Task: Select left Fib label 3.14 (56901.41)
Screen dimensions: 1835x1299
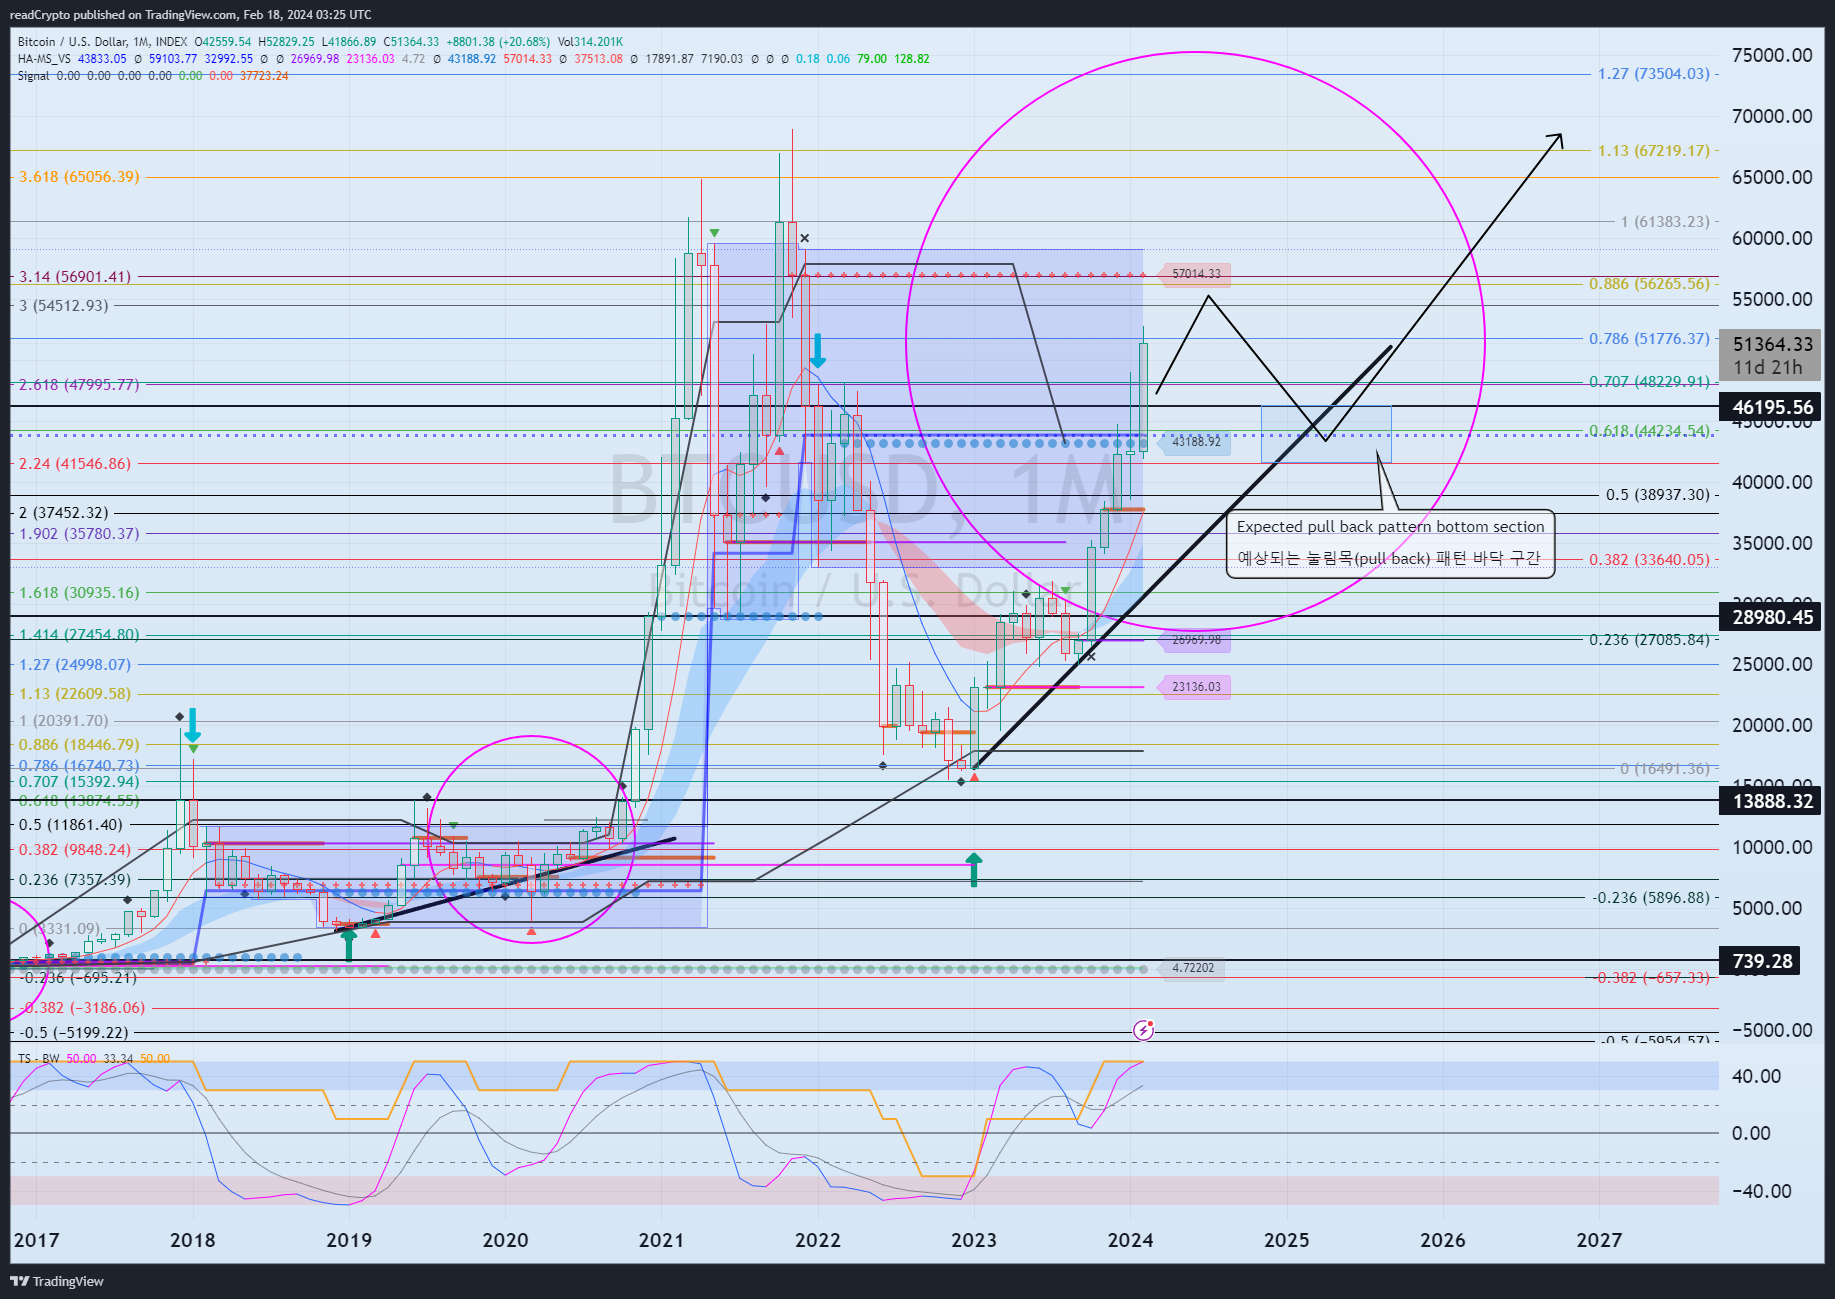Action: tap(75, 277)
